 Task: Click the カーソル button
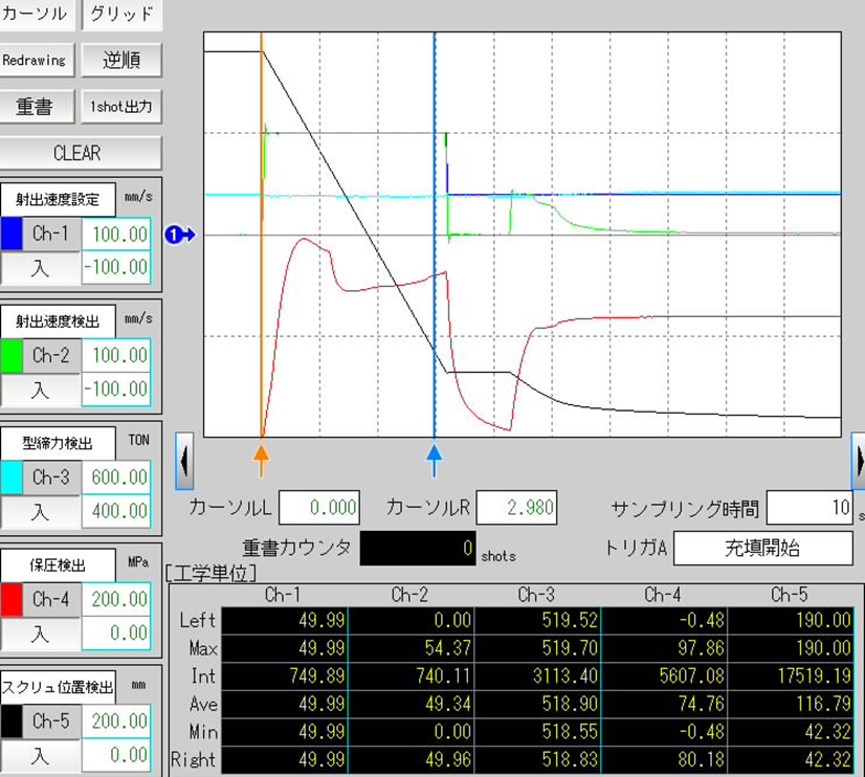tap(36, 14)
